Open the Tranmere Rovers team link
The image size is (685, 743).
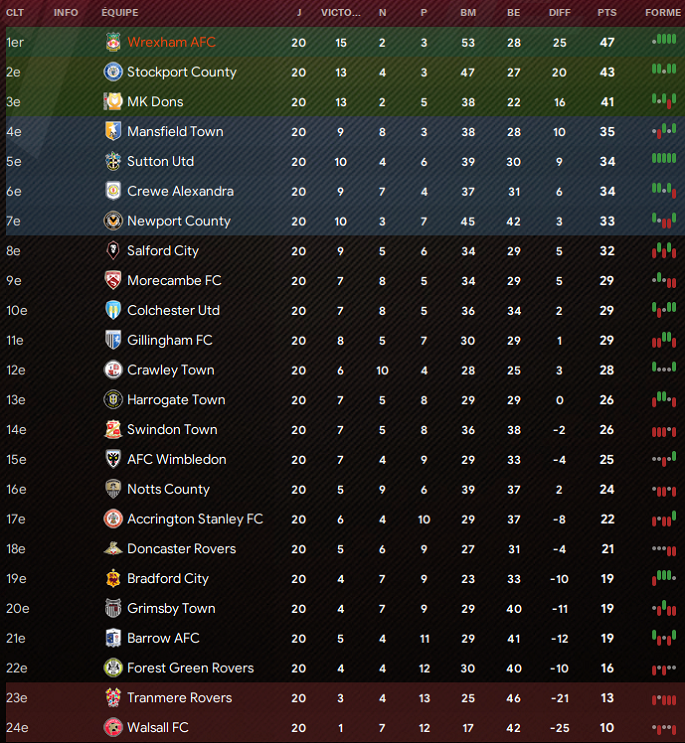(x=181, y=697)
